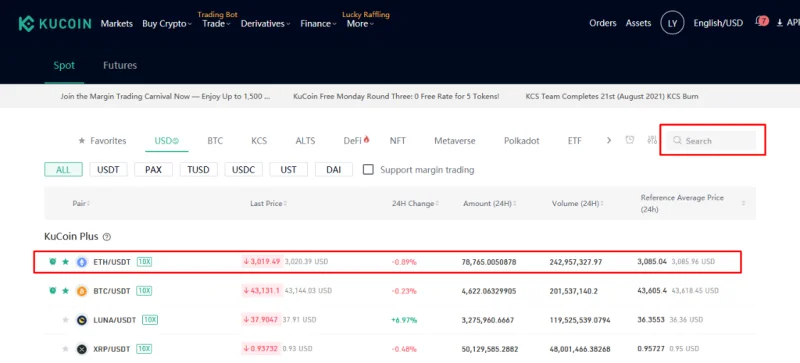Select the UST quote filter
800x363 pixels.
[x=288, y=170]
